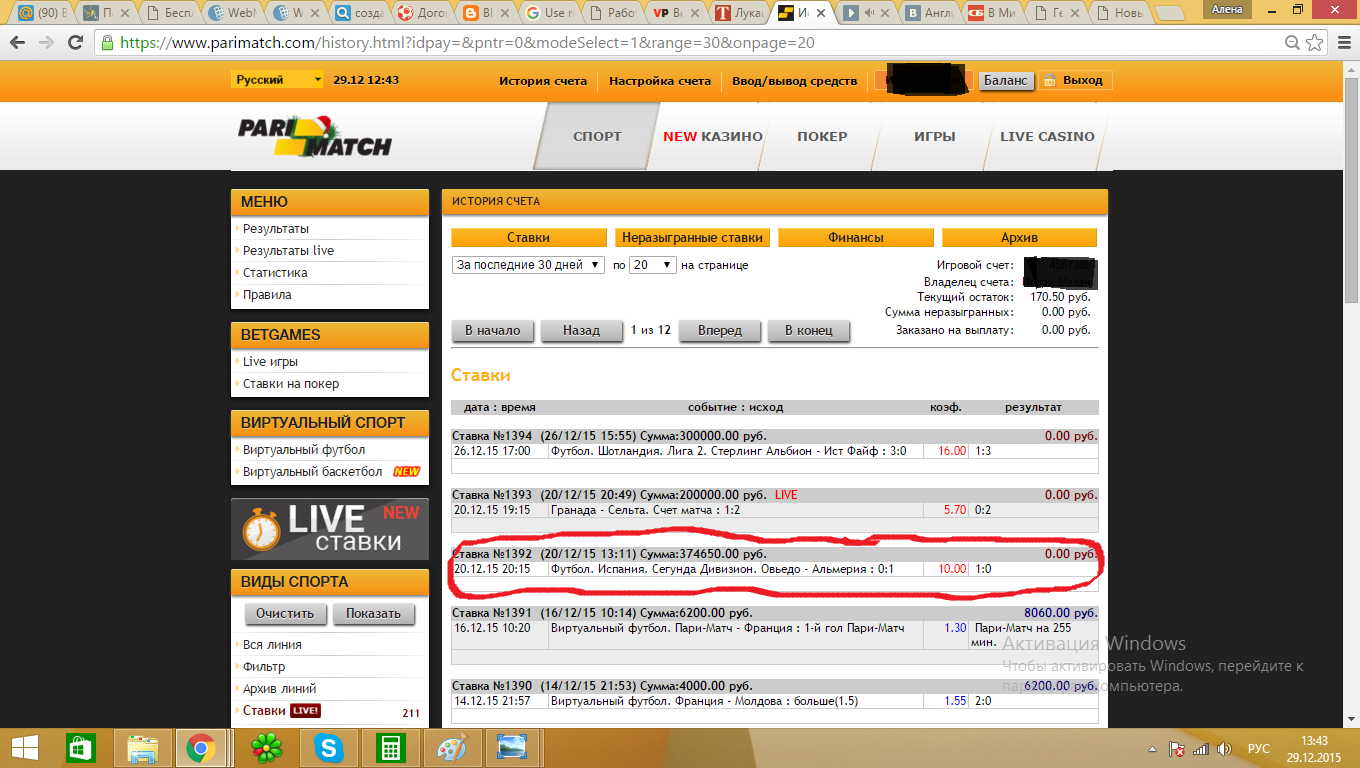Open Вся линия in sports list

272,645
